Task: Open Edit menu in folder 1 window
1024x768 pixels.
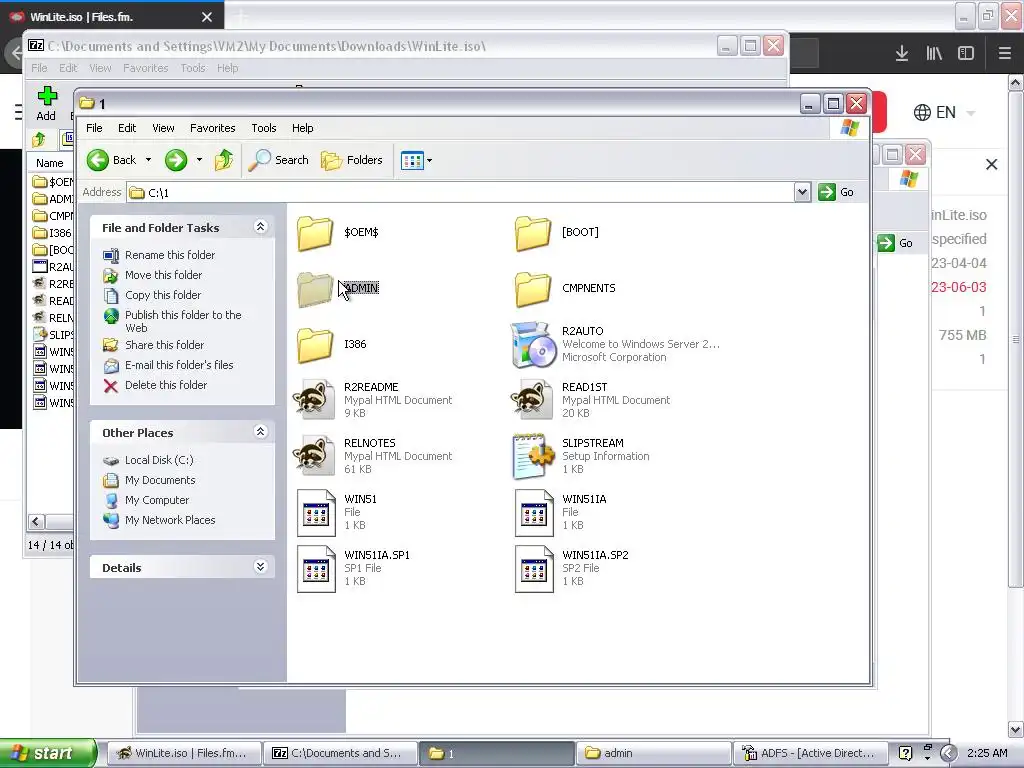Action: (x=127, y=128)
